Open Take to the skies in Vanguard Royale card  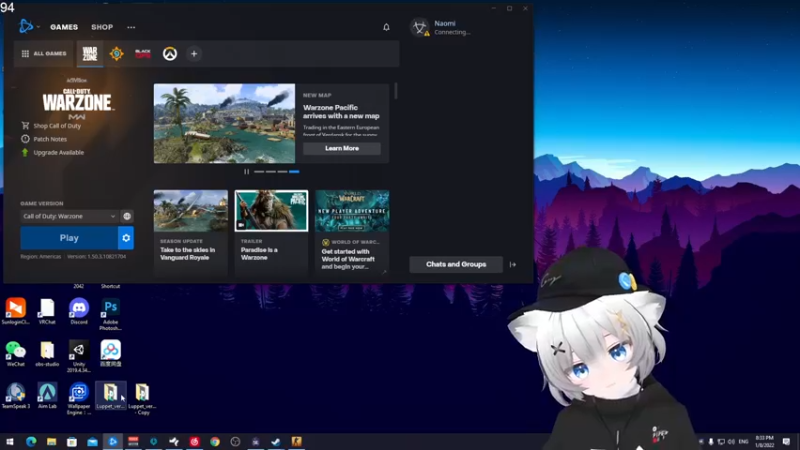tap(191, 233)
